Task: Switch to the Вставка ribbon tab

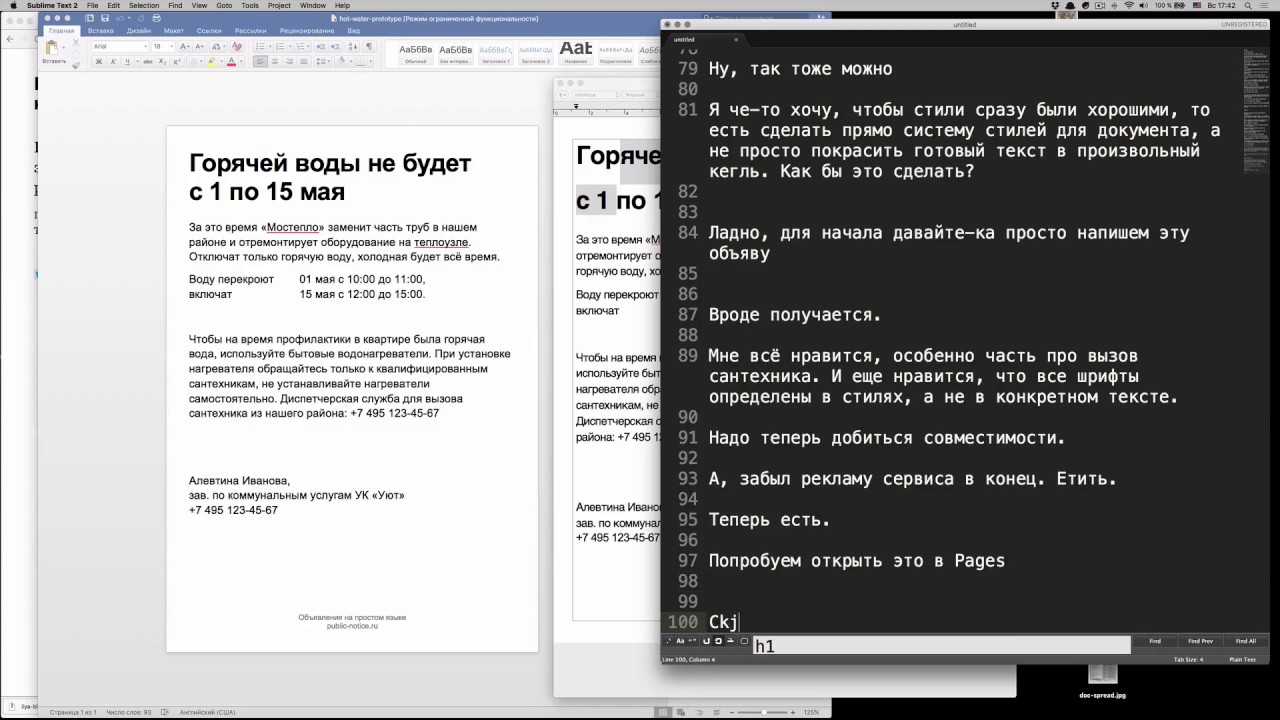Action: click(100, 31)
